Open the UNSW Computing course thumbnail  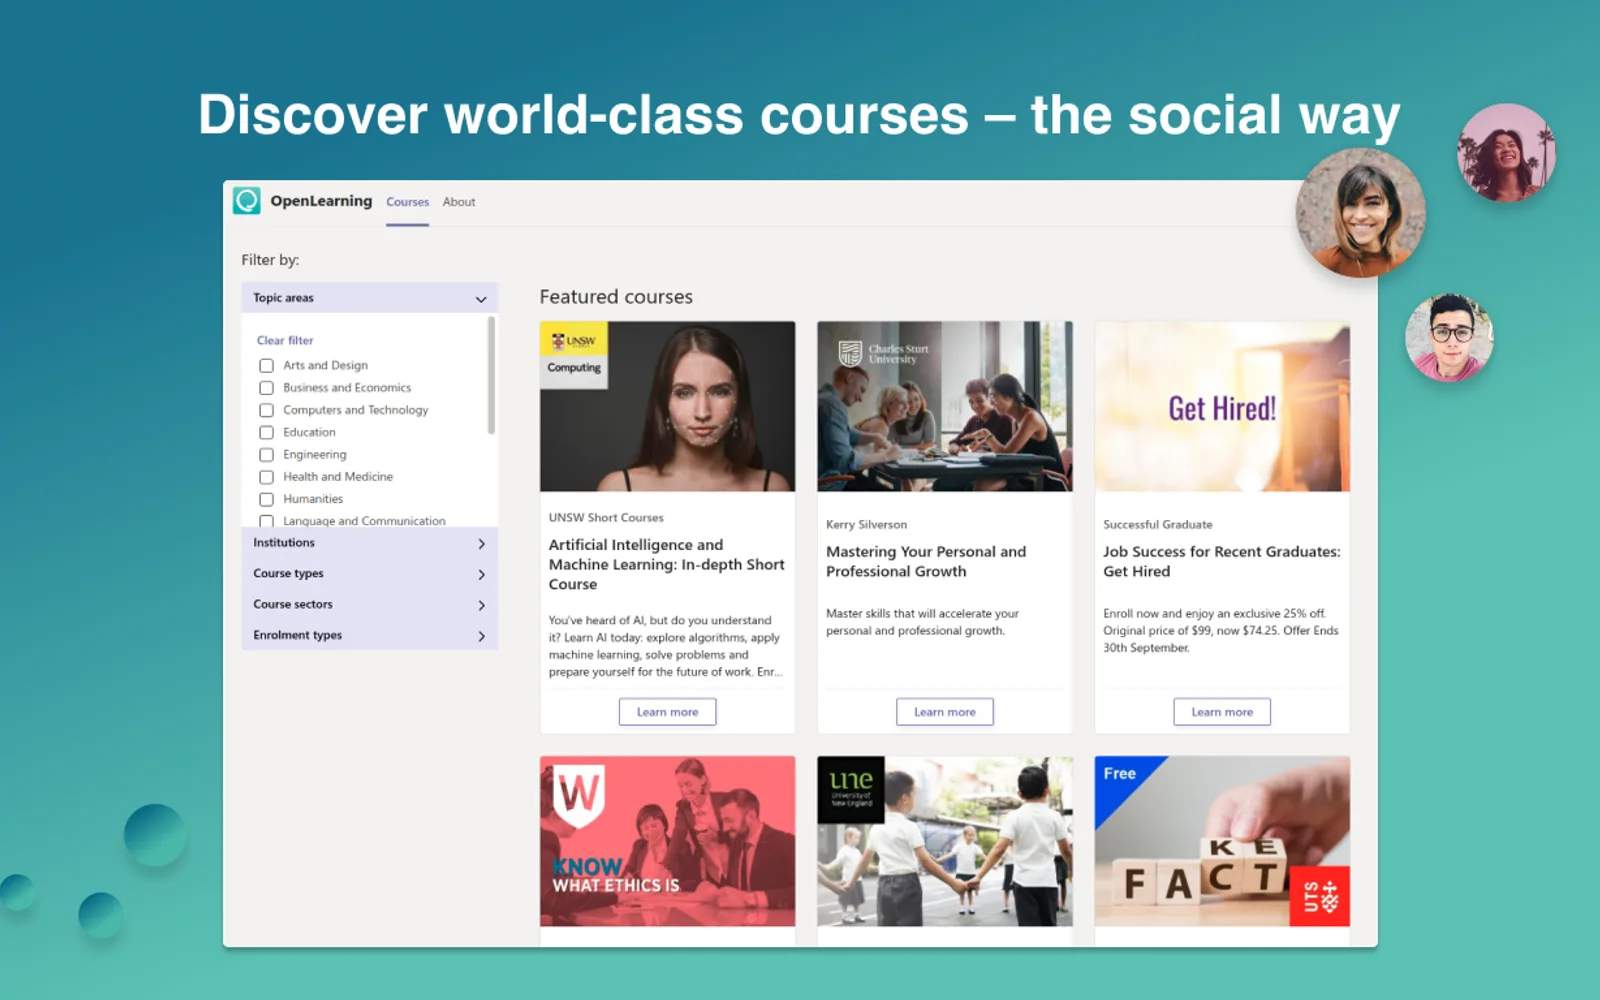coord(667,406)
